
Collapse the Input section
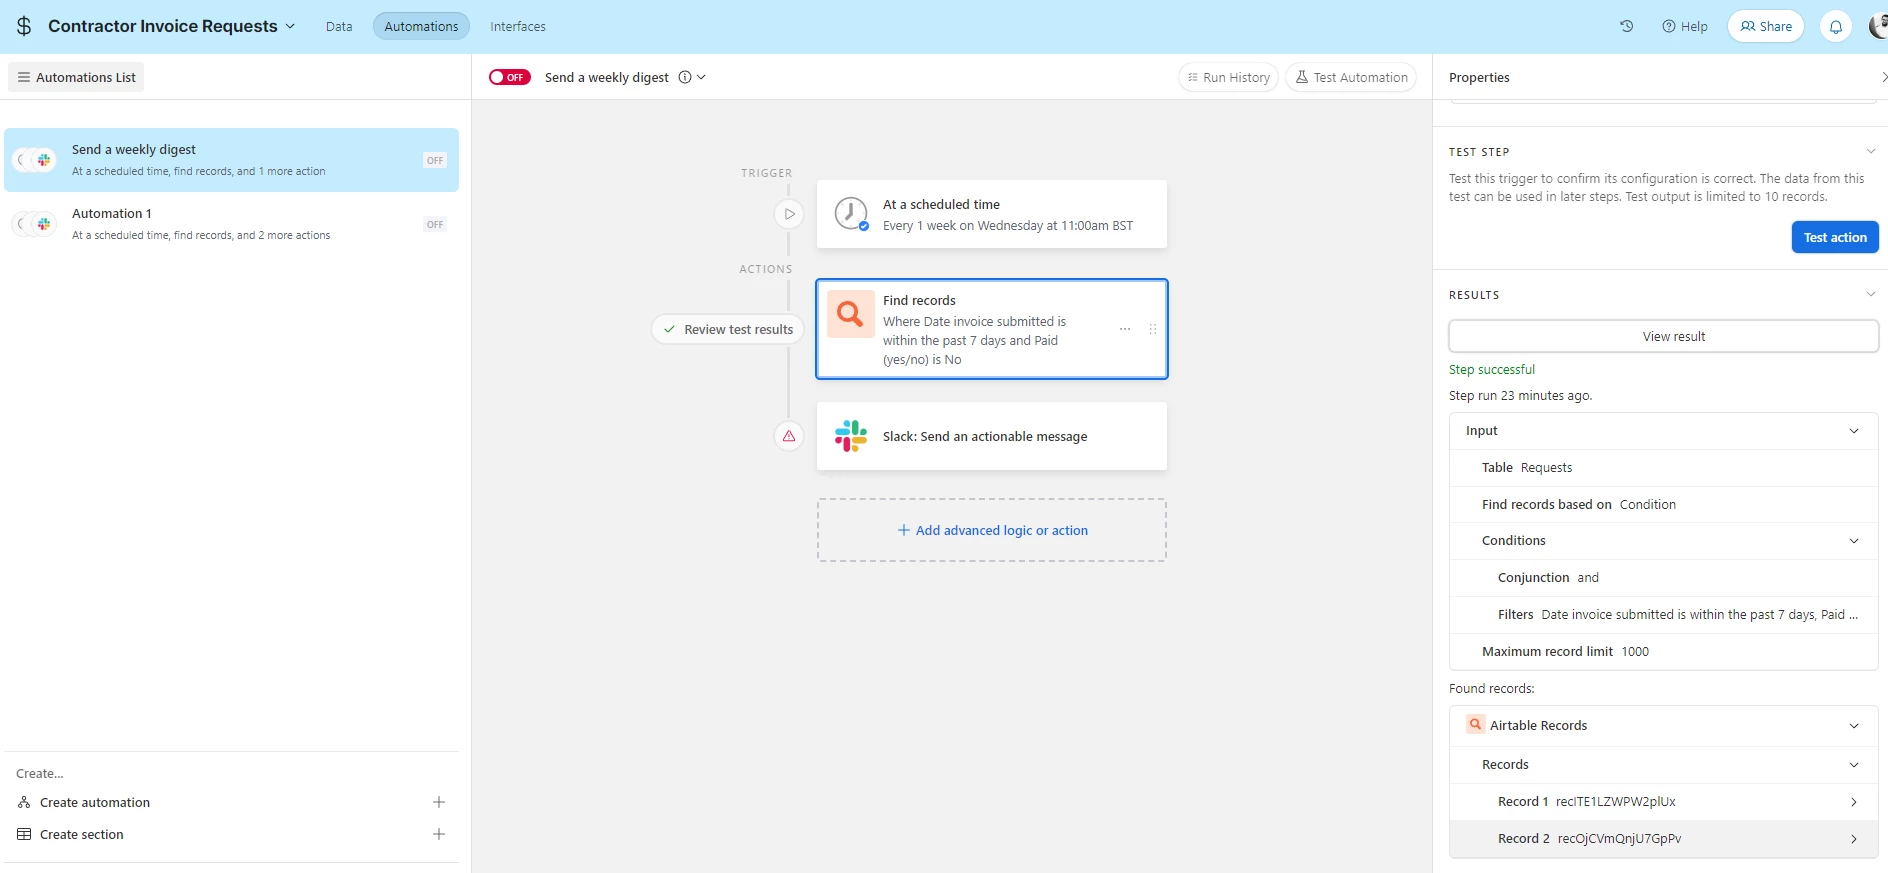tap(1854, 431)
